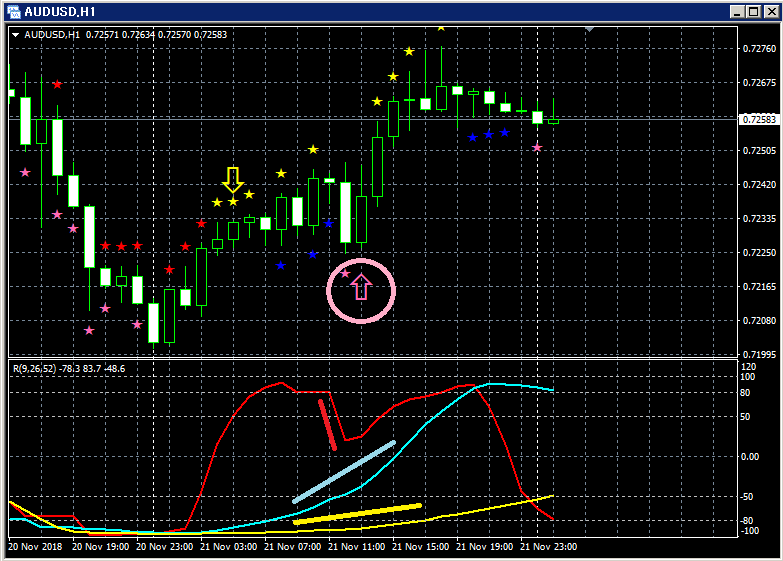The image size is (783, 561).
Task: Click the 21 Nov 15:00 time axis label
Action: click(420, 547)
